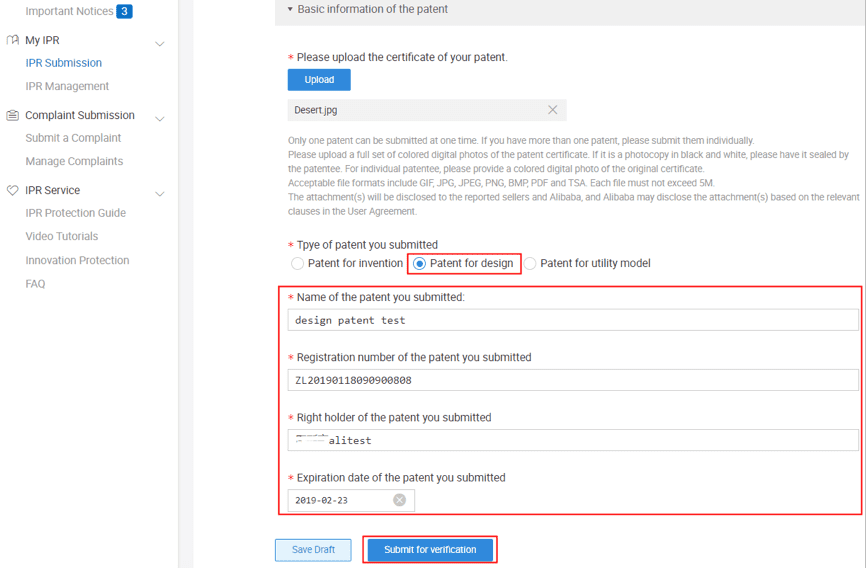Click the Important Notices count badge
Screen dimensions: 866x568
click(x=124, y=12)
